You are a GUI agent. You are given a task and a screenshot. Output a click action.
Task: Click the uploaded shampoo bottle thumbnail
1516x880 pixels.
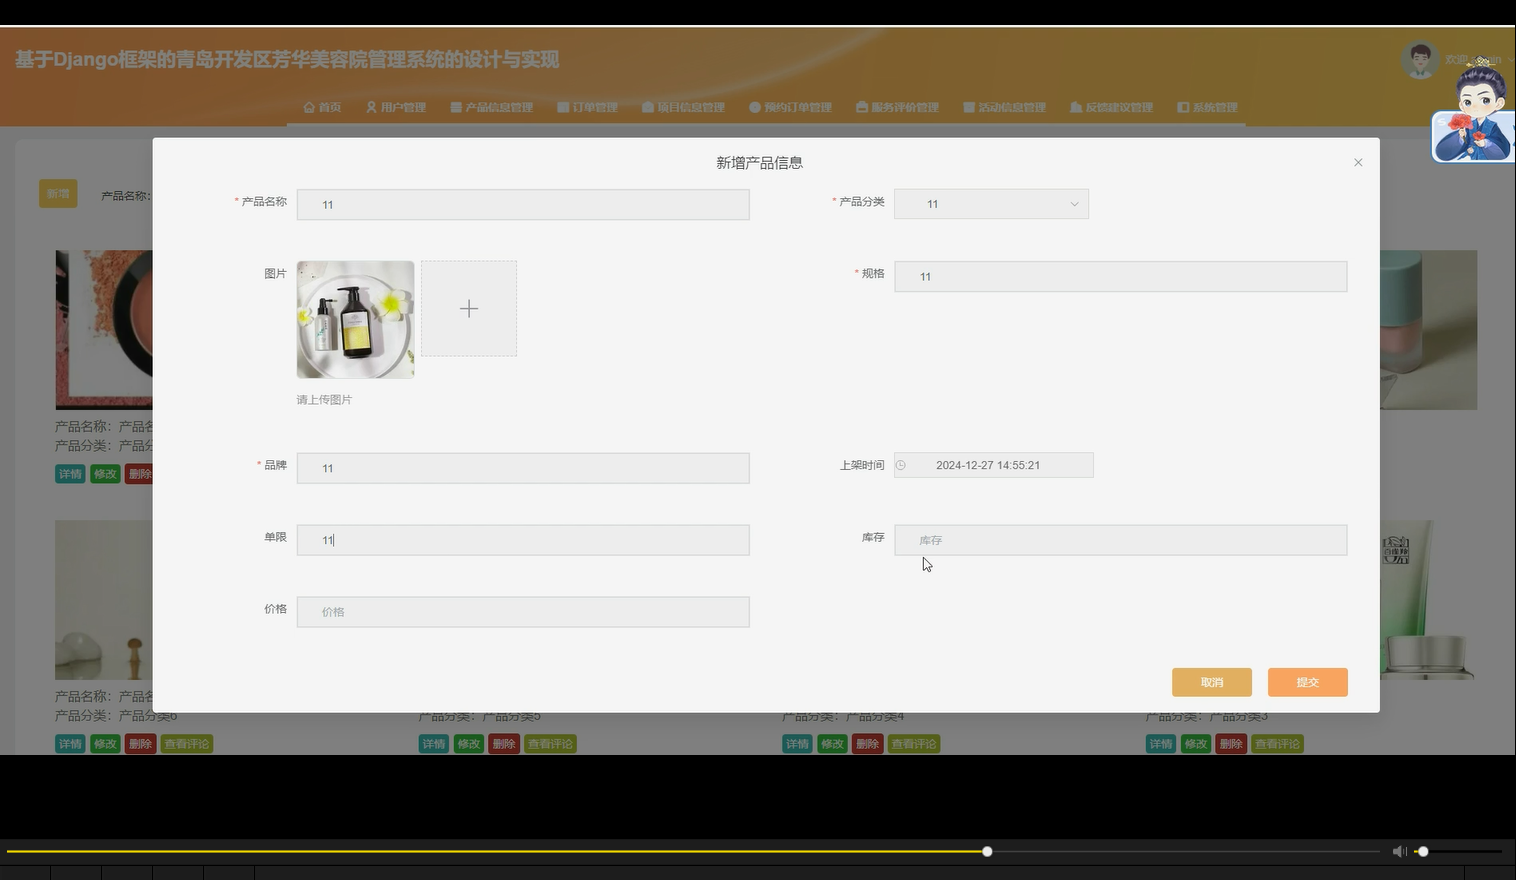355,320
